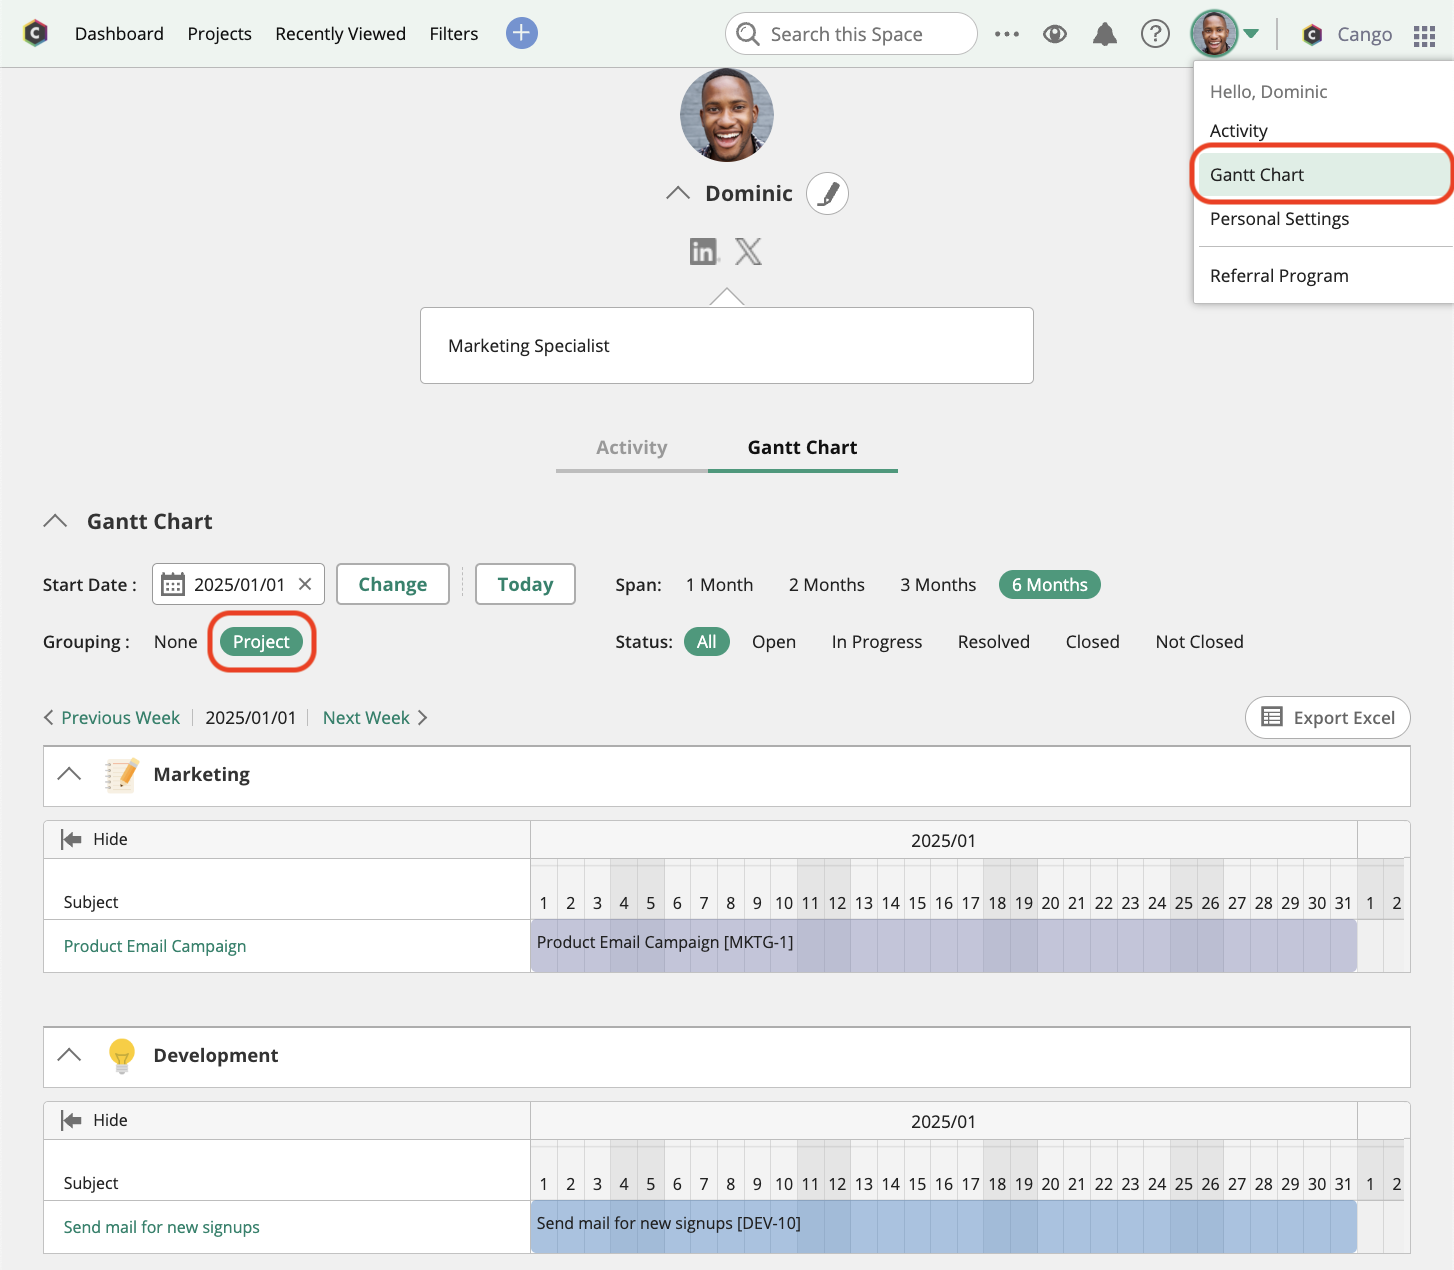Set span to 1 Month

719,585
